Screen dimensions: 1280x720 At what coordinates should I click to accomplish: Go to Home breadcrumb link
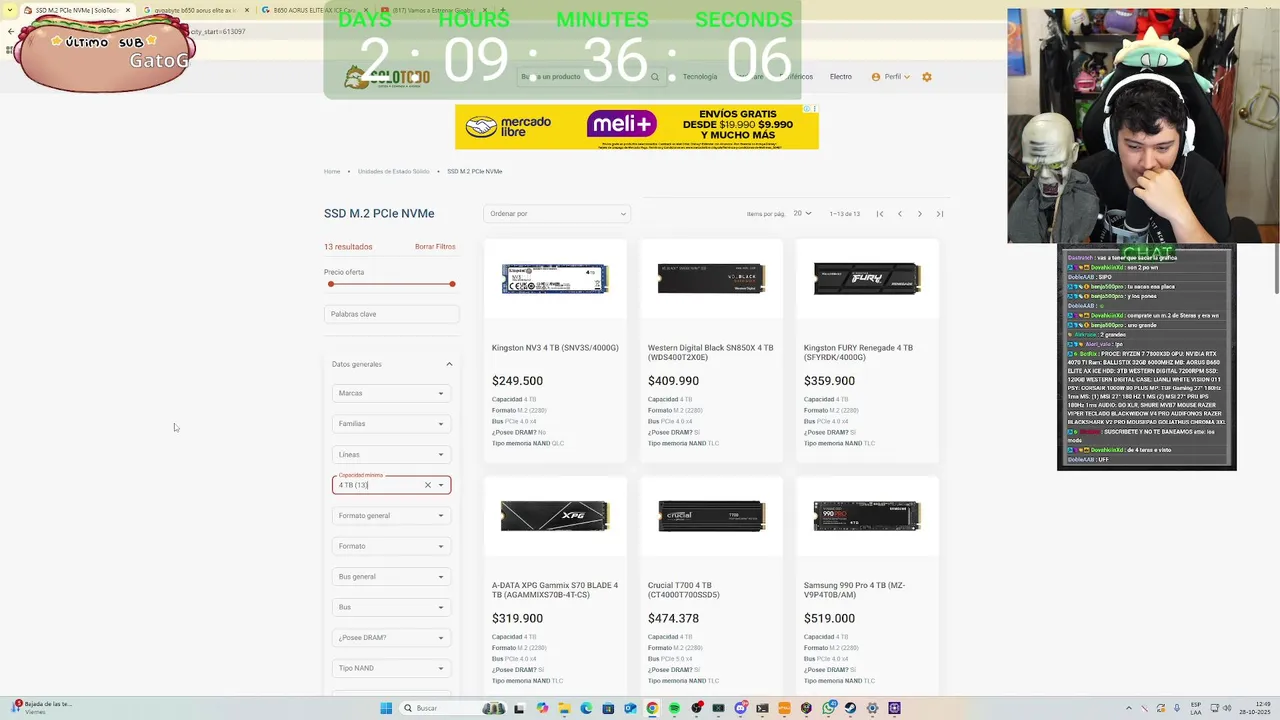click(332, 172)
